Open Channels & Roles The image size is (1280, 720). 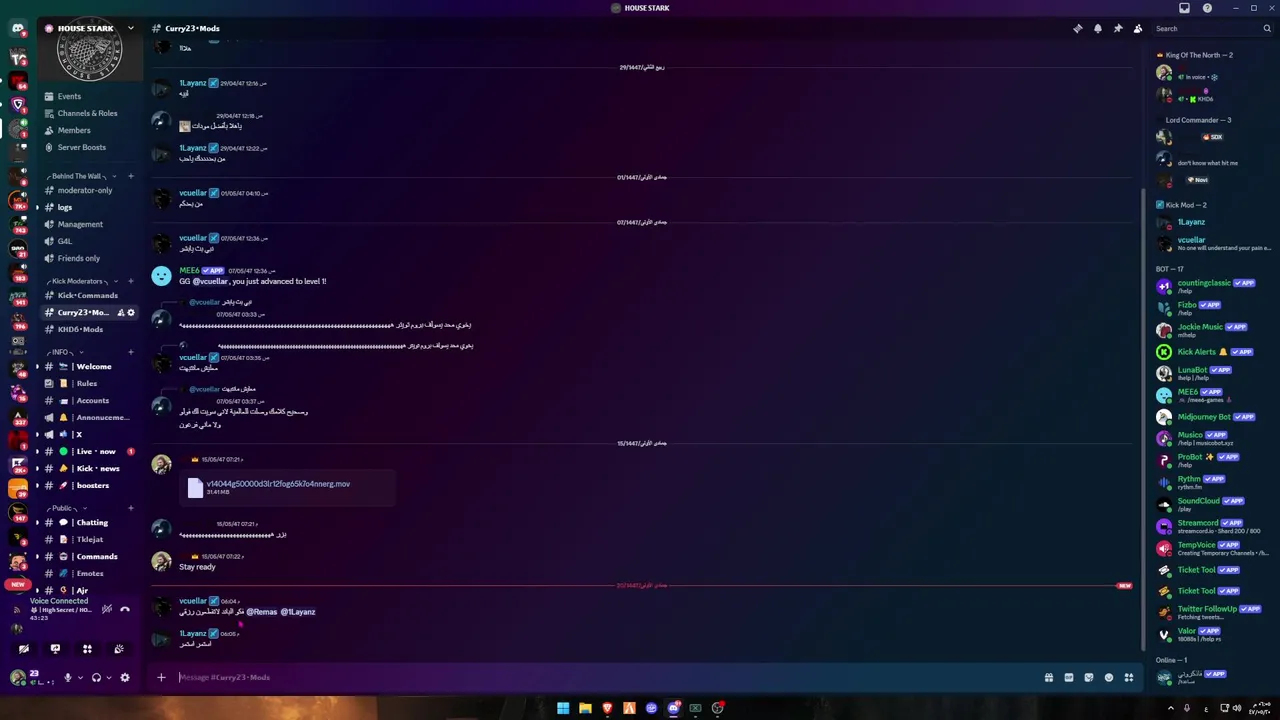pyautogui.click(x=90, y=113)
